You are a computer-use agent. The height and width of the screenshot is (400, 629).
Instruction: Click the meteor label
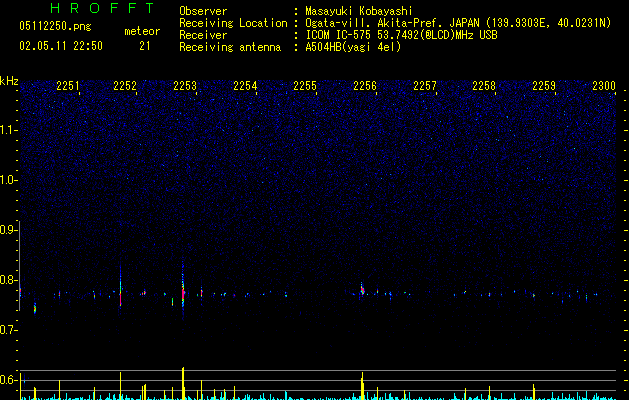click(142, 31)
